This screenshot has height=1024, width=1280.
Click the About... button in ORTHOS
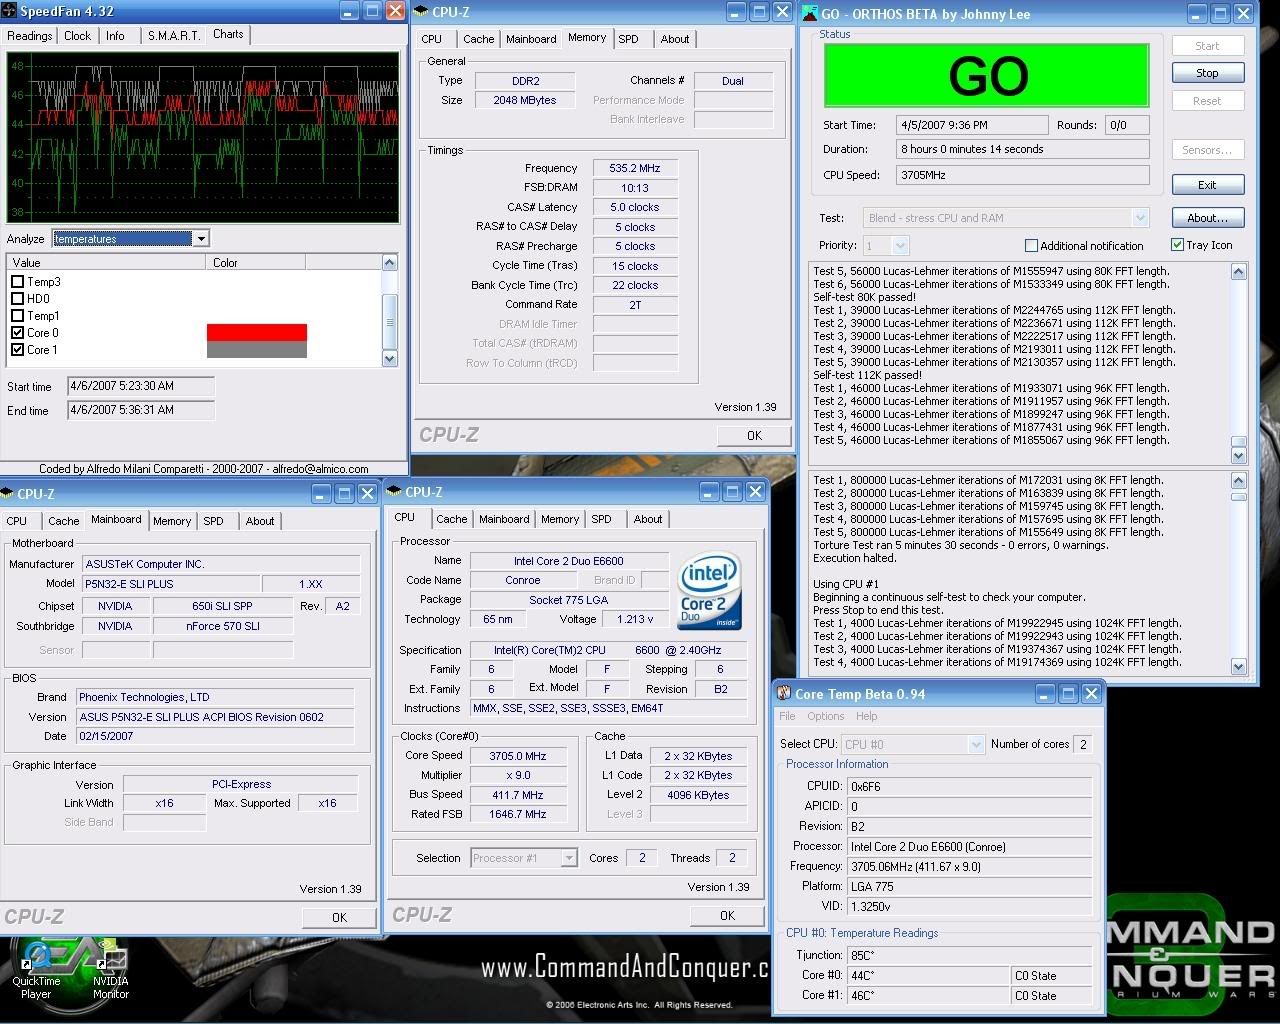(1207, 218)
